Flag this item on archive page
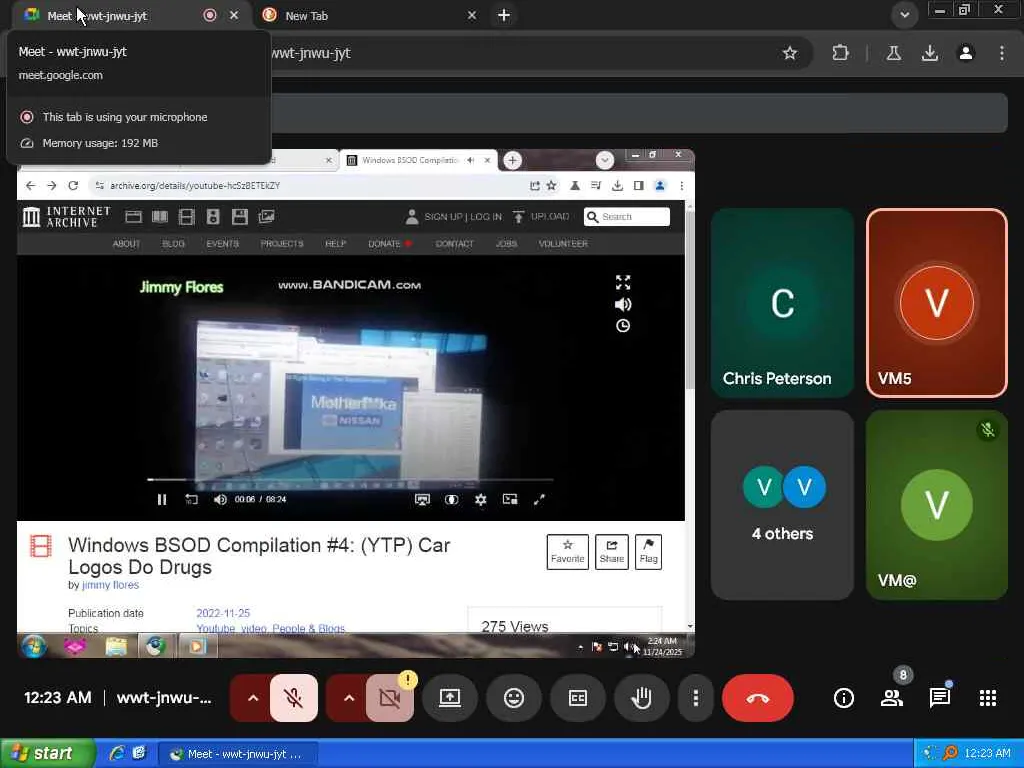Viewport: 1024px width, 768px height. (x=648, y=552)
